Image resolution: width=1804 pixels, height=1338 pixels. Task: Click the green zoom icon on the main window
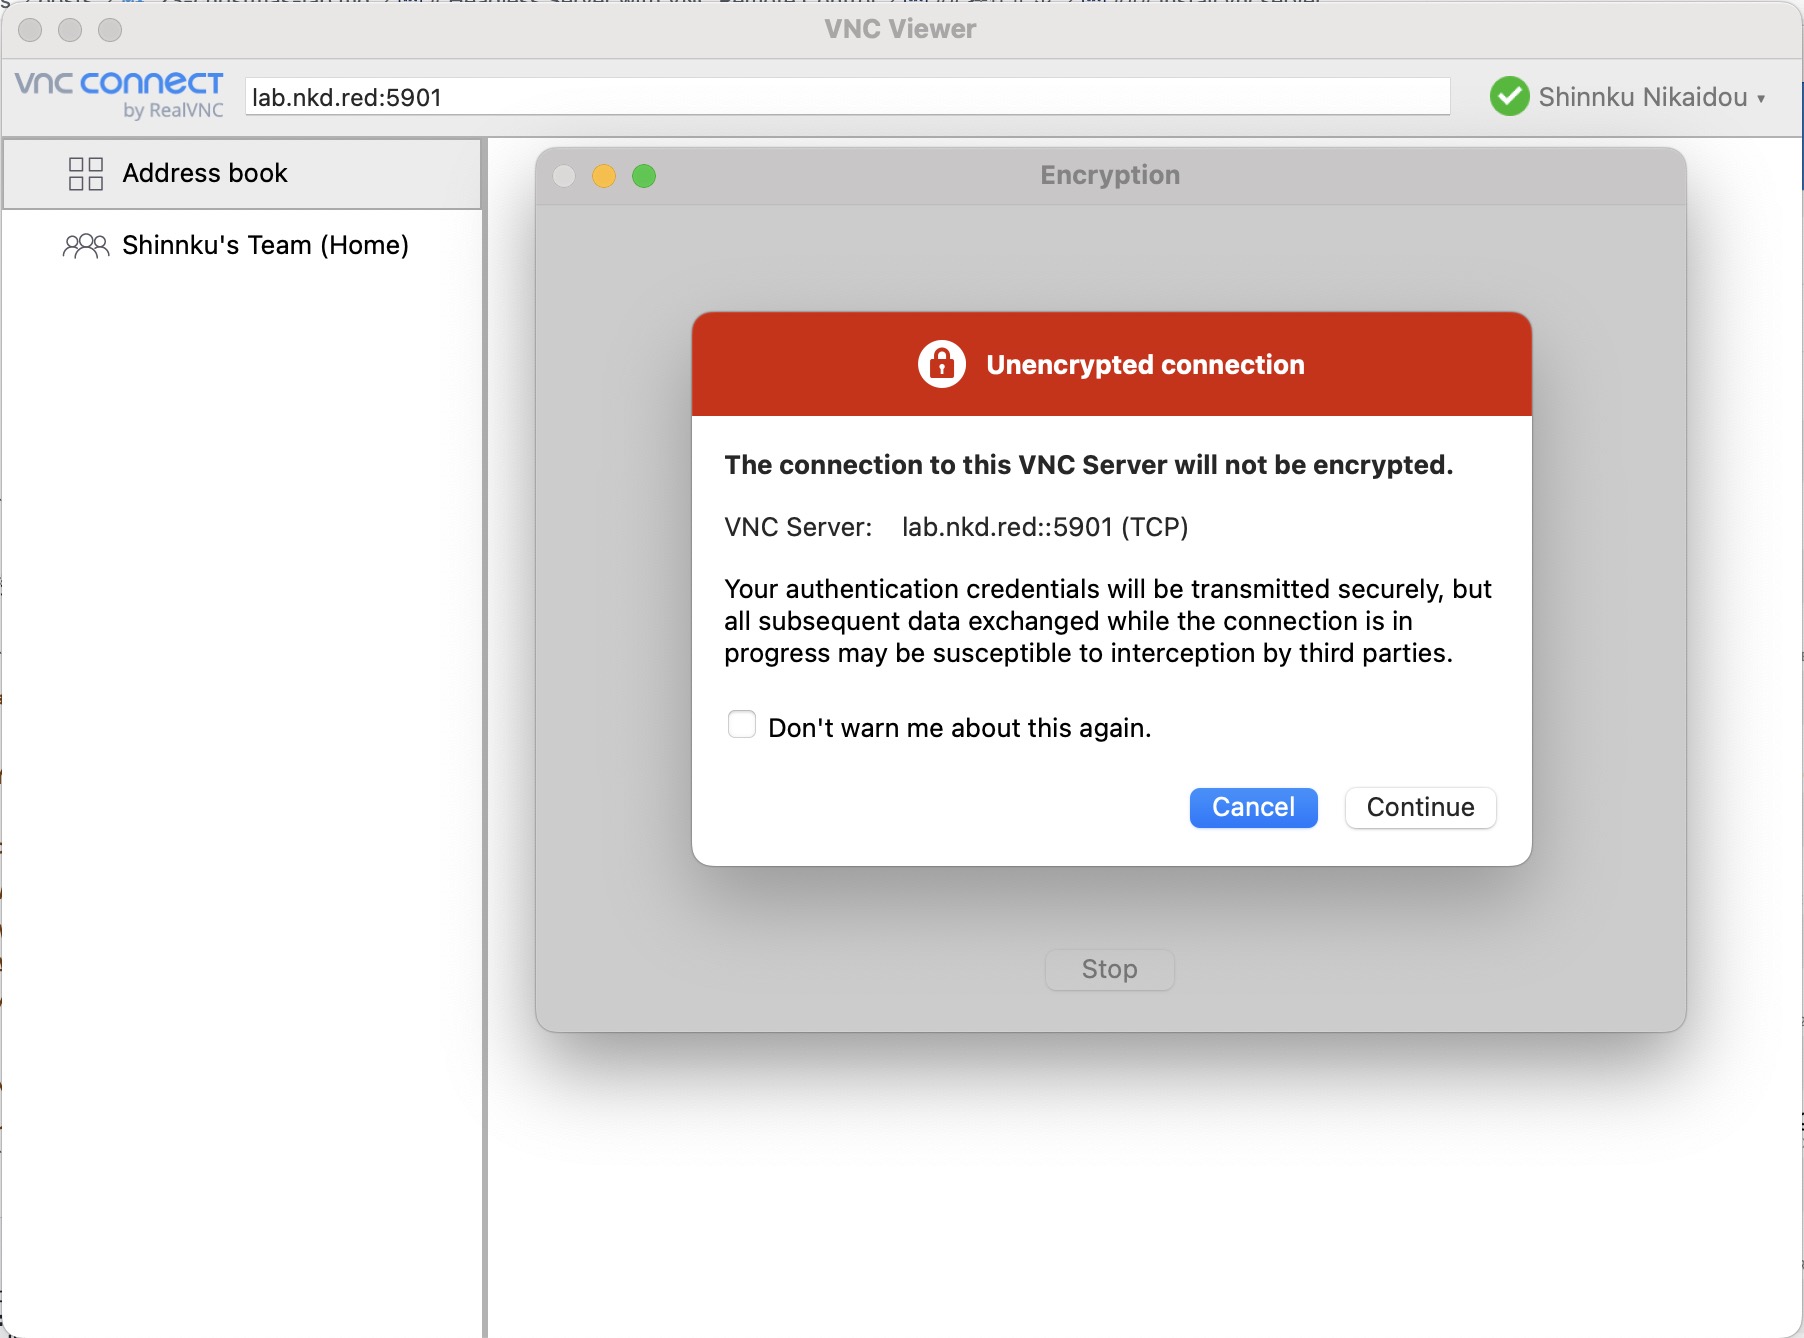[110, 30]
